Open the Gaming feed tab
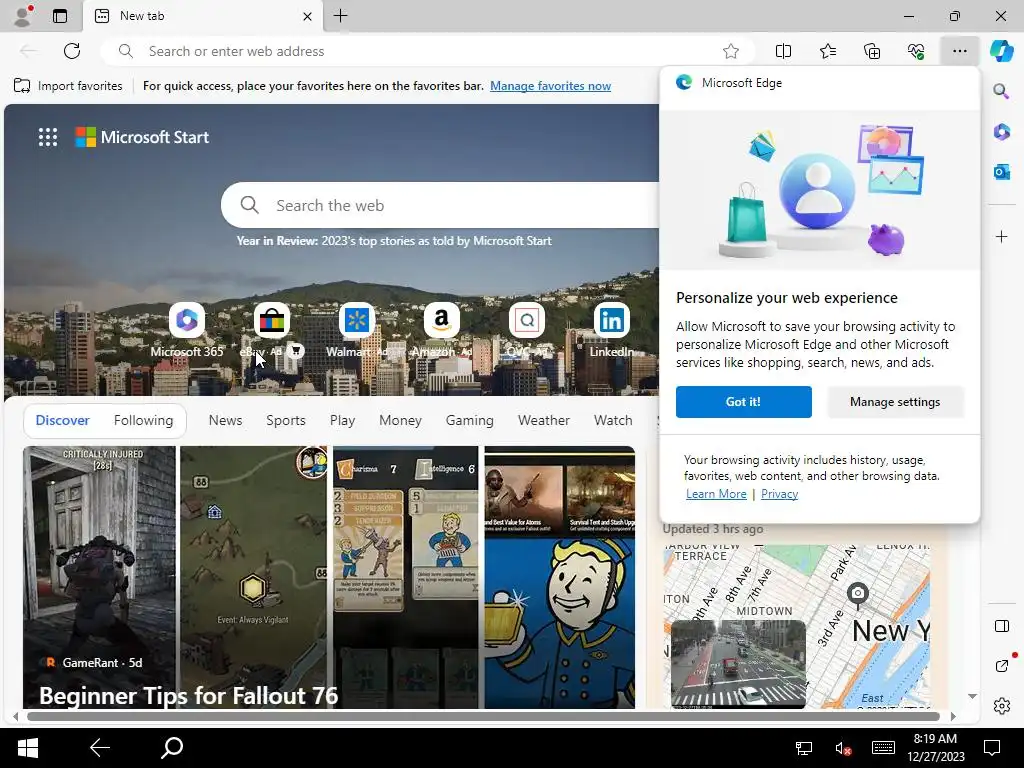This screenshot has width=1024, height=768. click(x=470, y=421)
